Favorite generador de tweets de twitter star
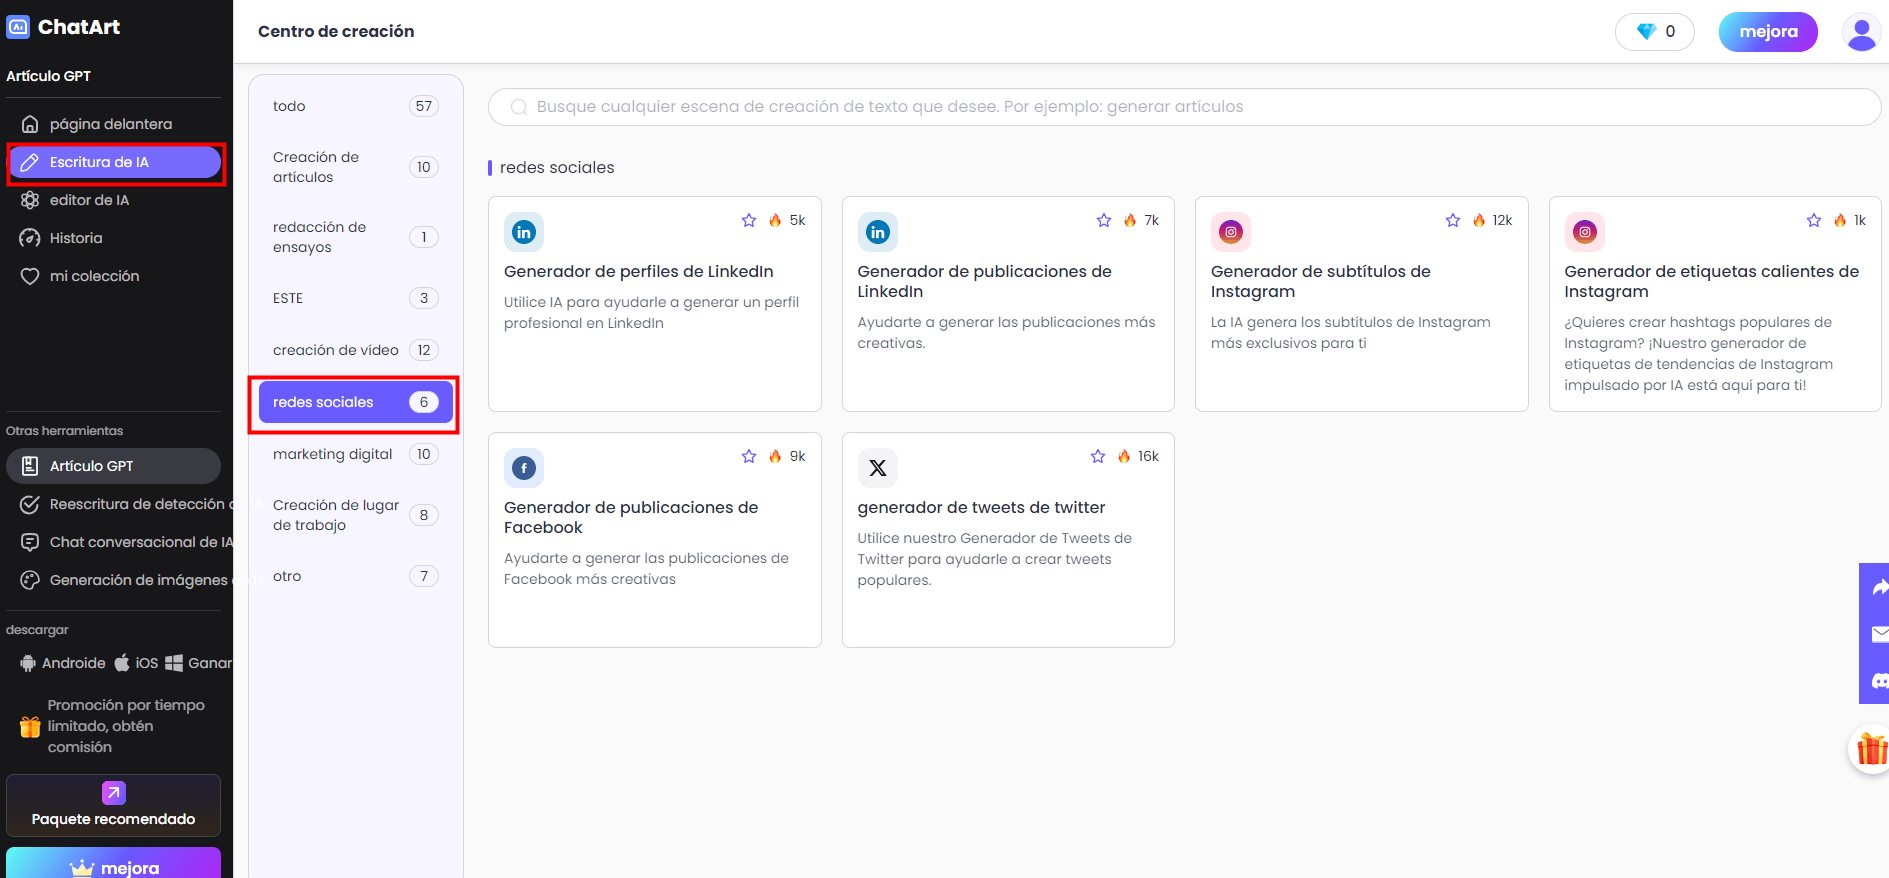The image size is (1889, 878). click(x=1098, y=456)
